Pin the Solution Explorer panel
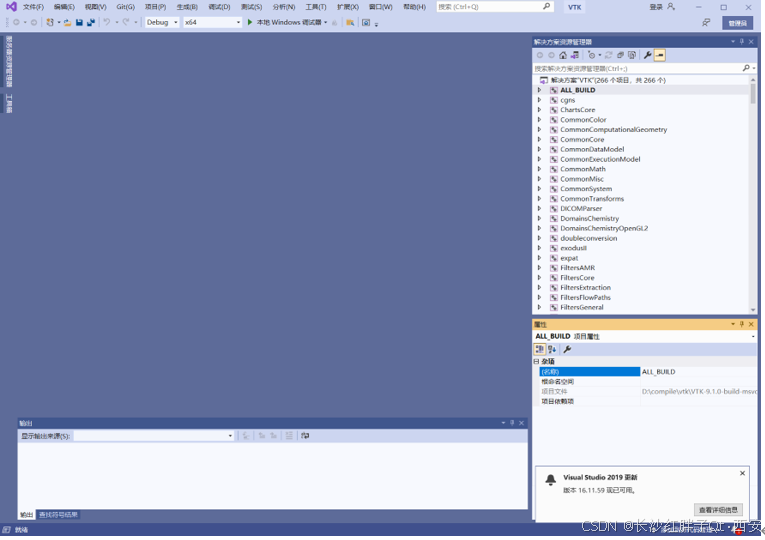The width and height of the screenshot is (765, 540). [x=742, y=41]
